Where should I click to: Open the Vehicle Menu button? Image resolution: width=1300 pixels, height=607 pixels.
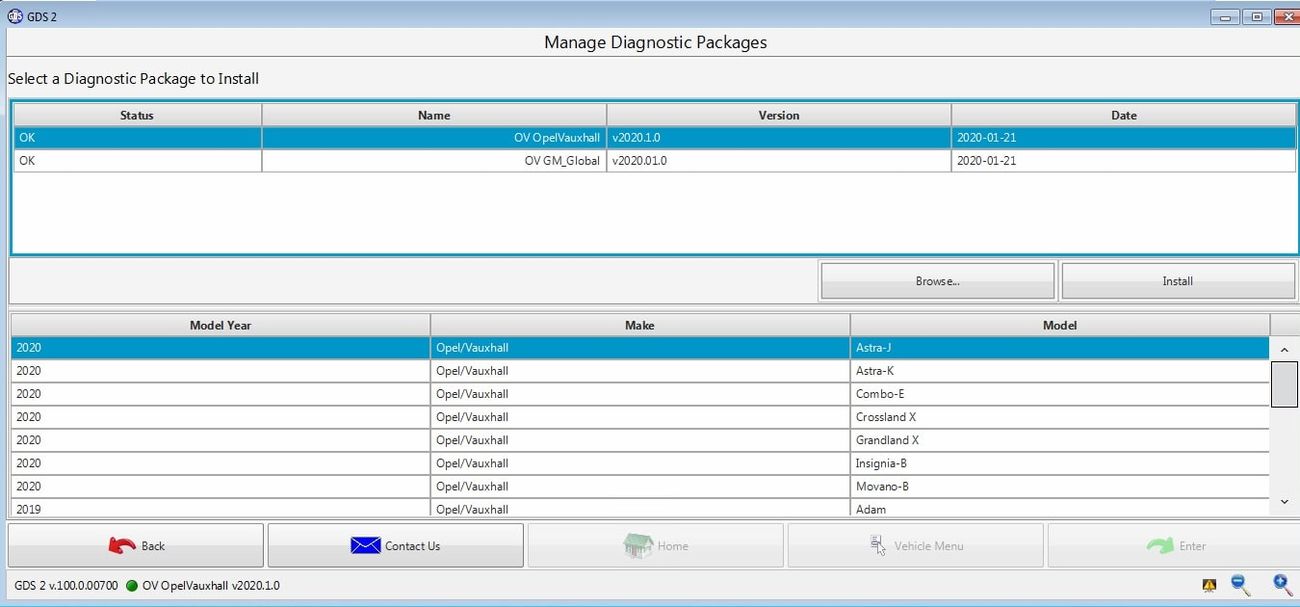tap(915, 545)
